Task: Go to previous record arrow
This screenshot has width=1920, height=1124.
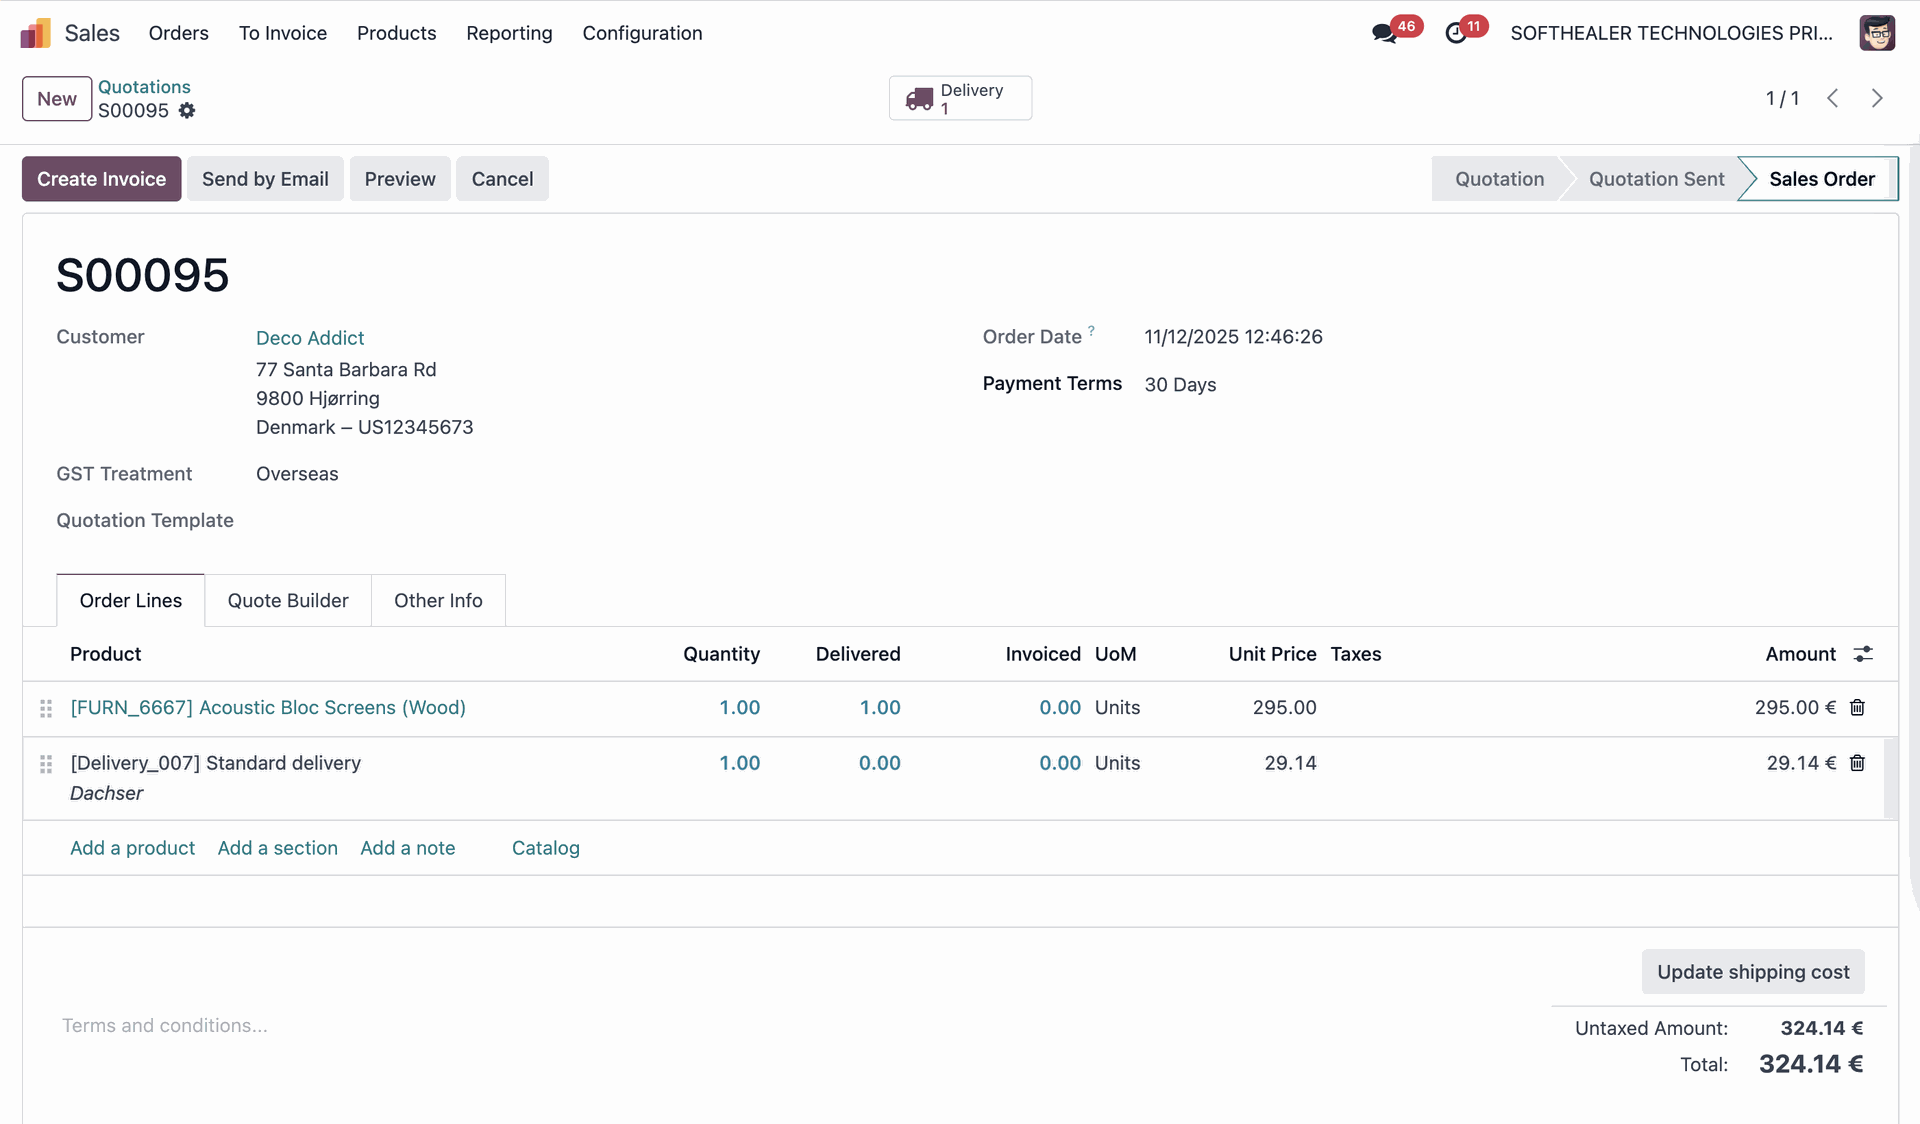Action: 1832,98
